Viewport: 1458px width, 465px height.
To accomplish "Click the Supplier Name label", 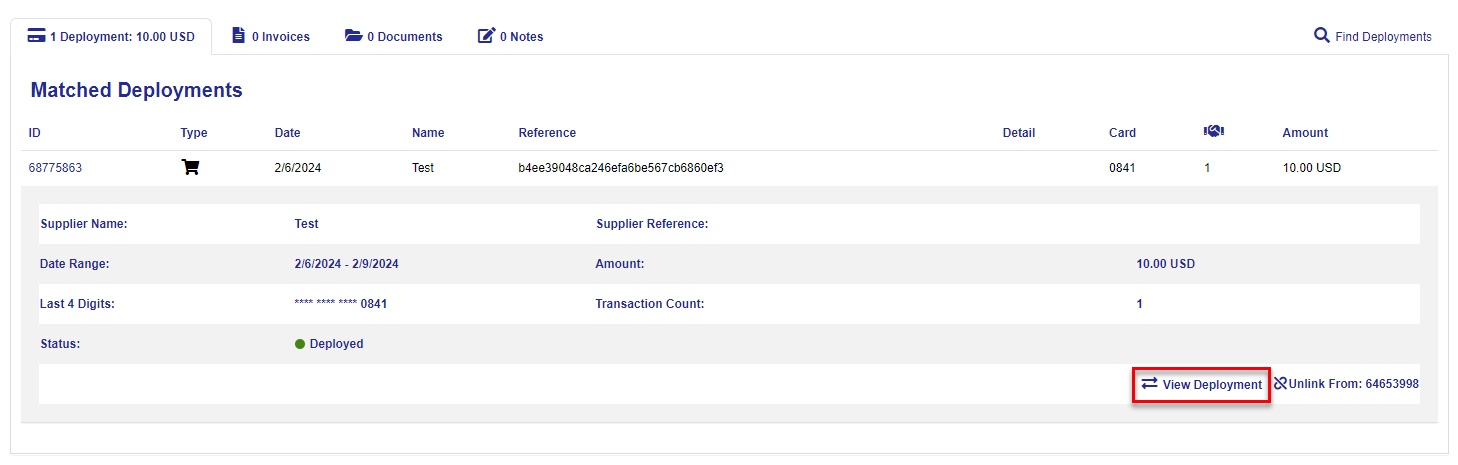I will tap(84, 224).
